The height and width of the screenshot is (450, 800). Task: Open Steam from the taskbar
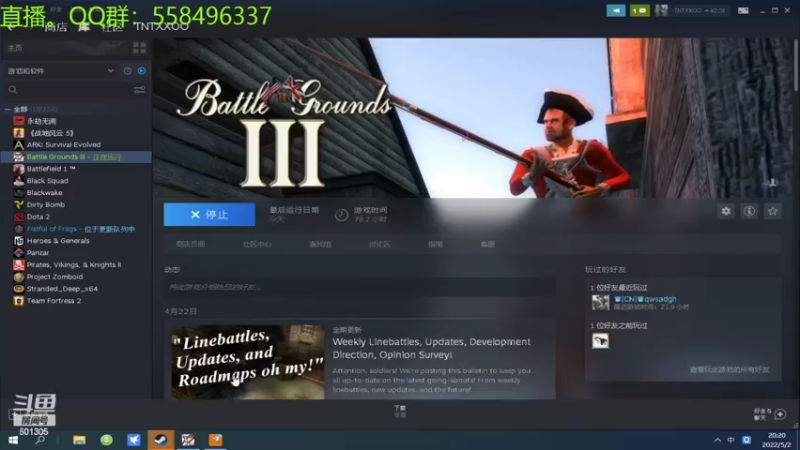[161, 440]
